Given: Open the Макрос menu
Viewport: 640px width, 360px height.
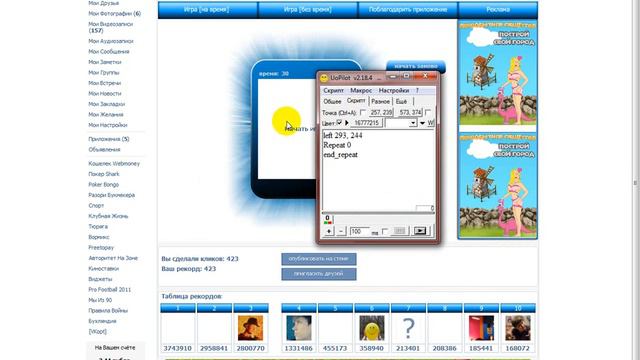Looking at the screenshot, I should pyautogui.click(x=361, y=91).
